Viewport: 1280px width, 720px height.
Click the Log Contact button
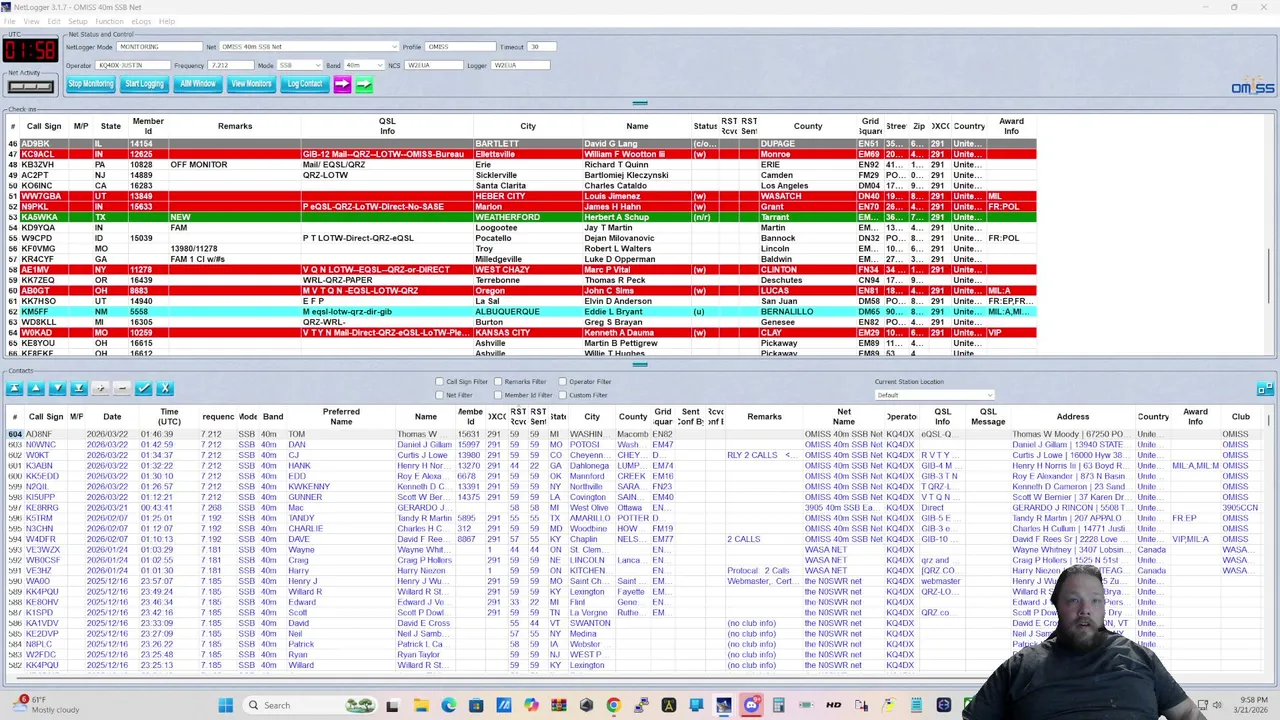pos(305,84)
